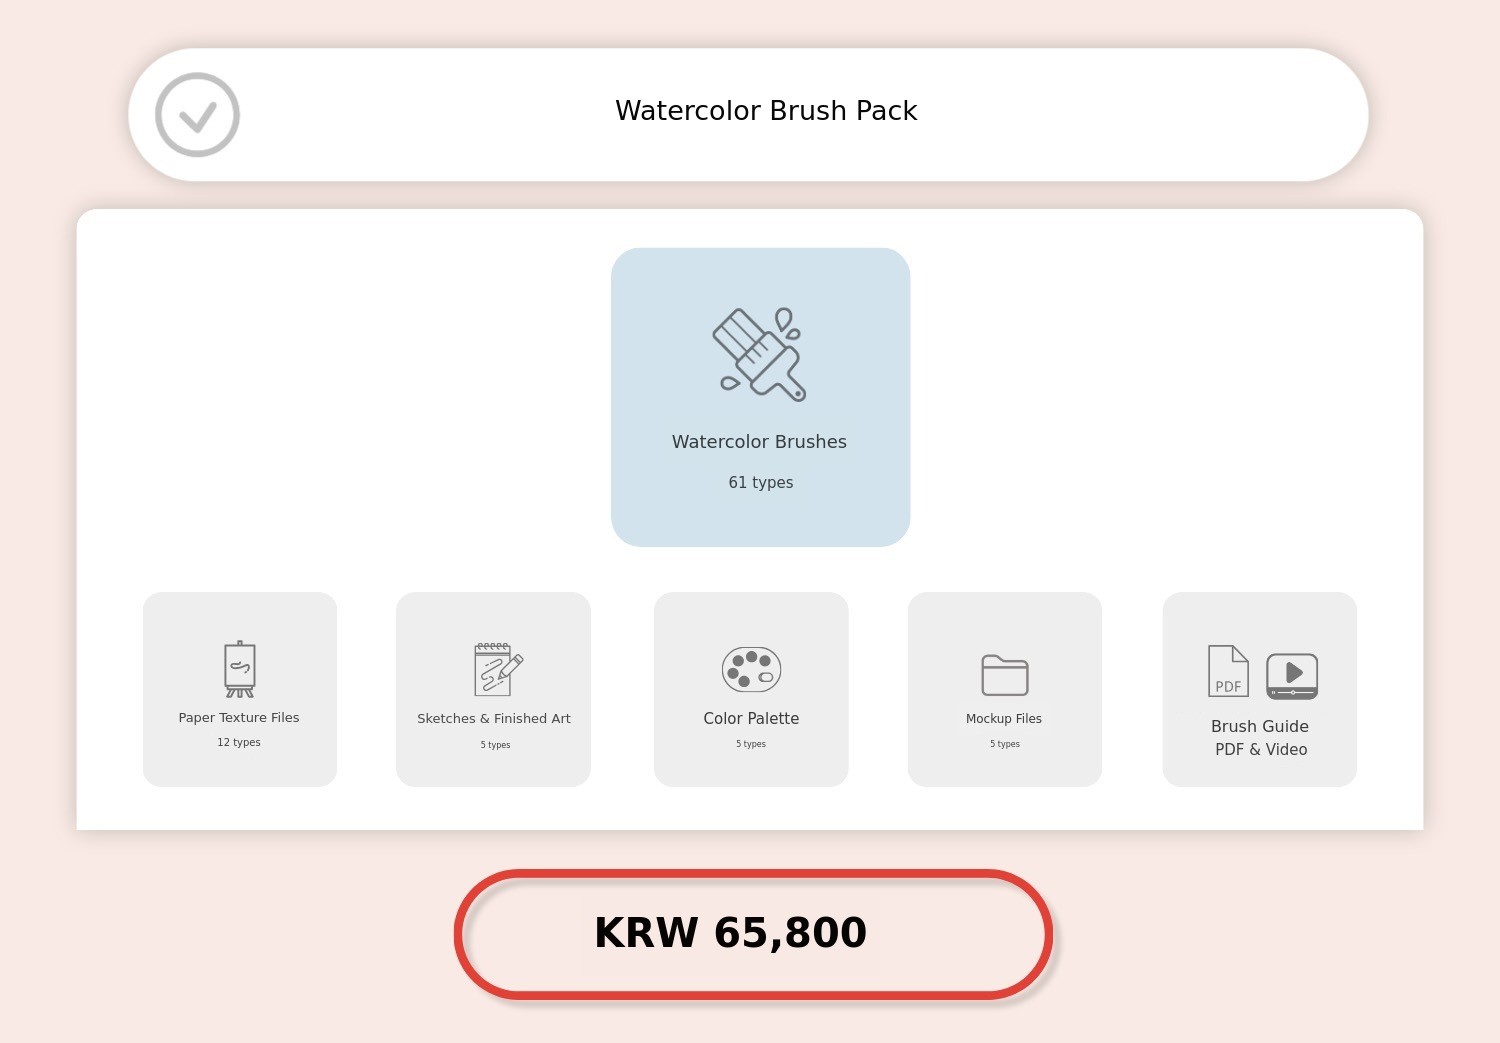The image size is (1500, 1043).
Task: Click the 12 types text
Action: [239, 743]
